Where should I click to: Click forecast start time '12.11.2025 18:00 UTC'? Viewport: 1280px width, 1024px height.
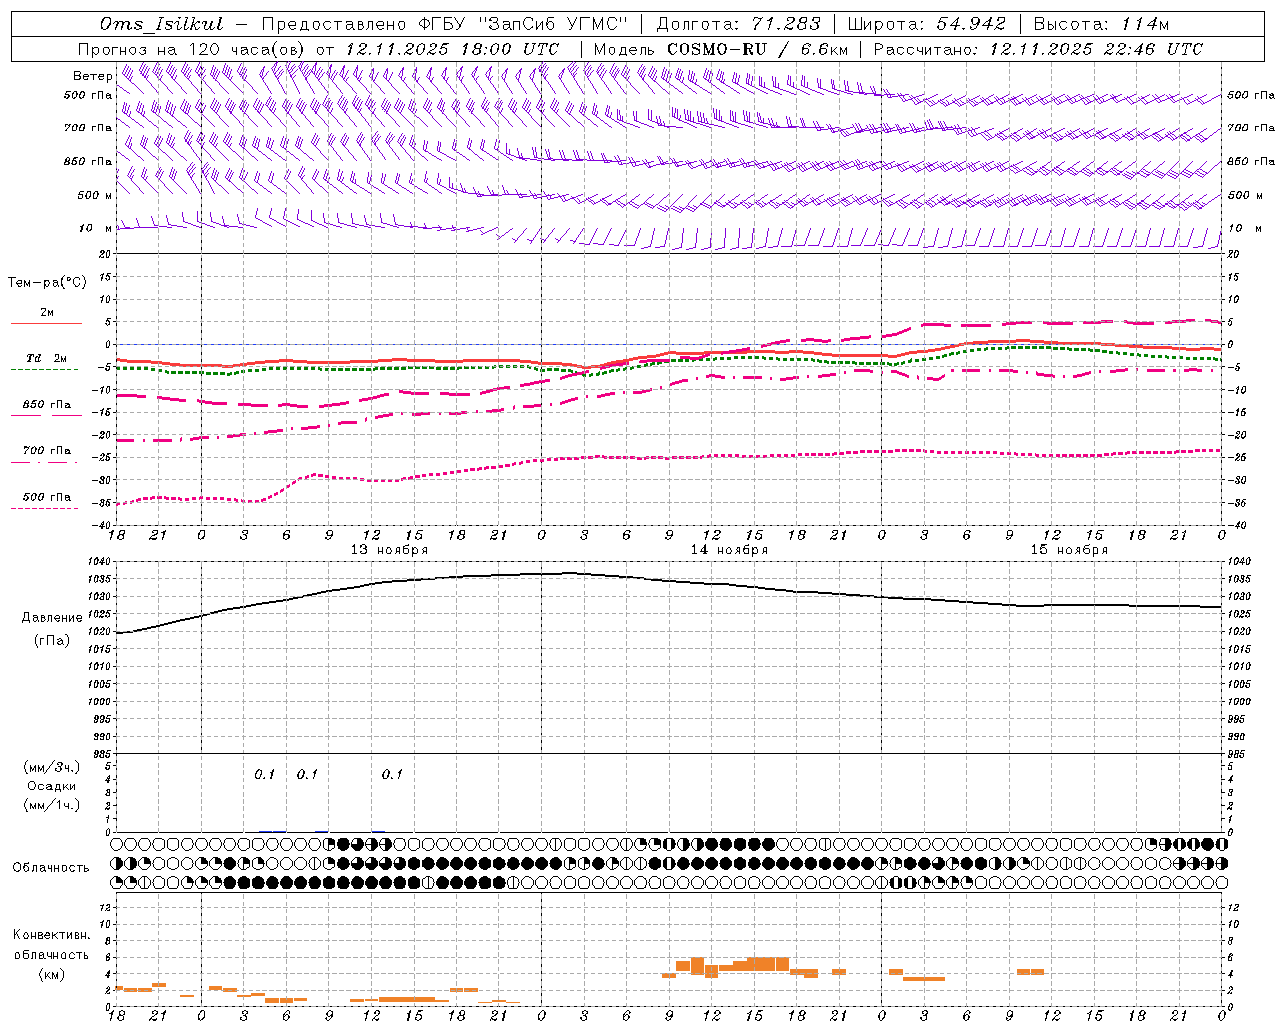point(452,49)
